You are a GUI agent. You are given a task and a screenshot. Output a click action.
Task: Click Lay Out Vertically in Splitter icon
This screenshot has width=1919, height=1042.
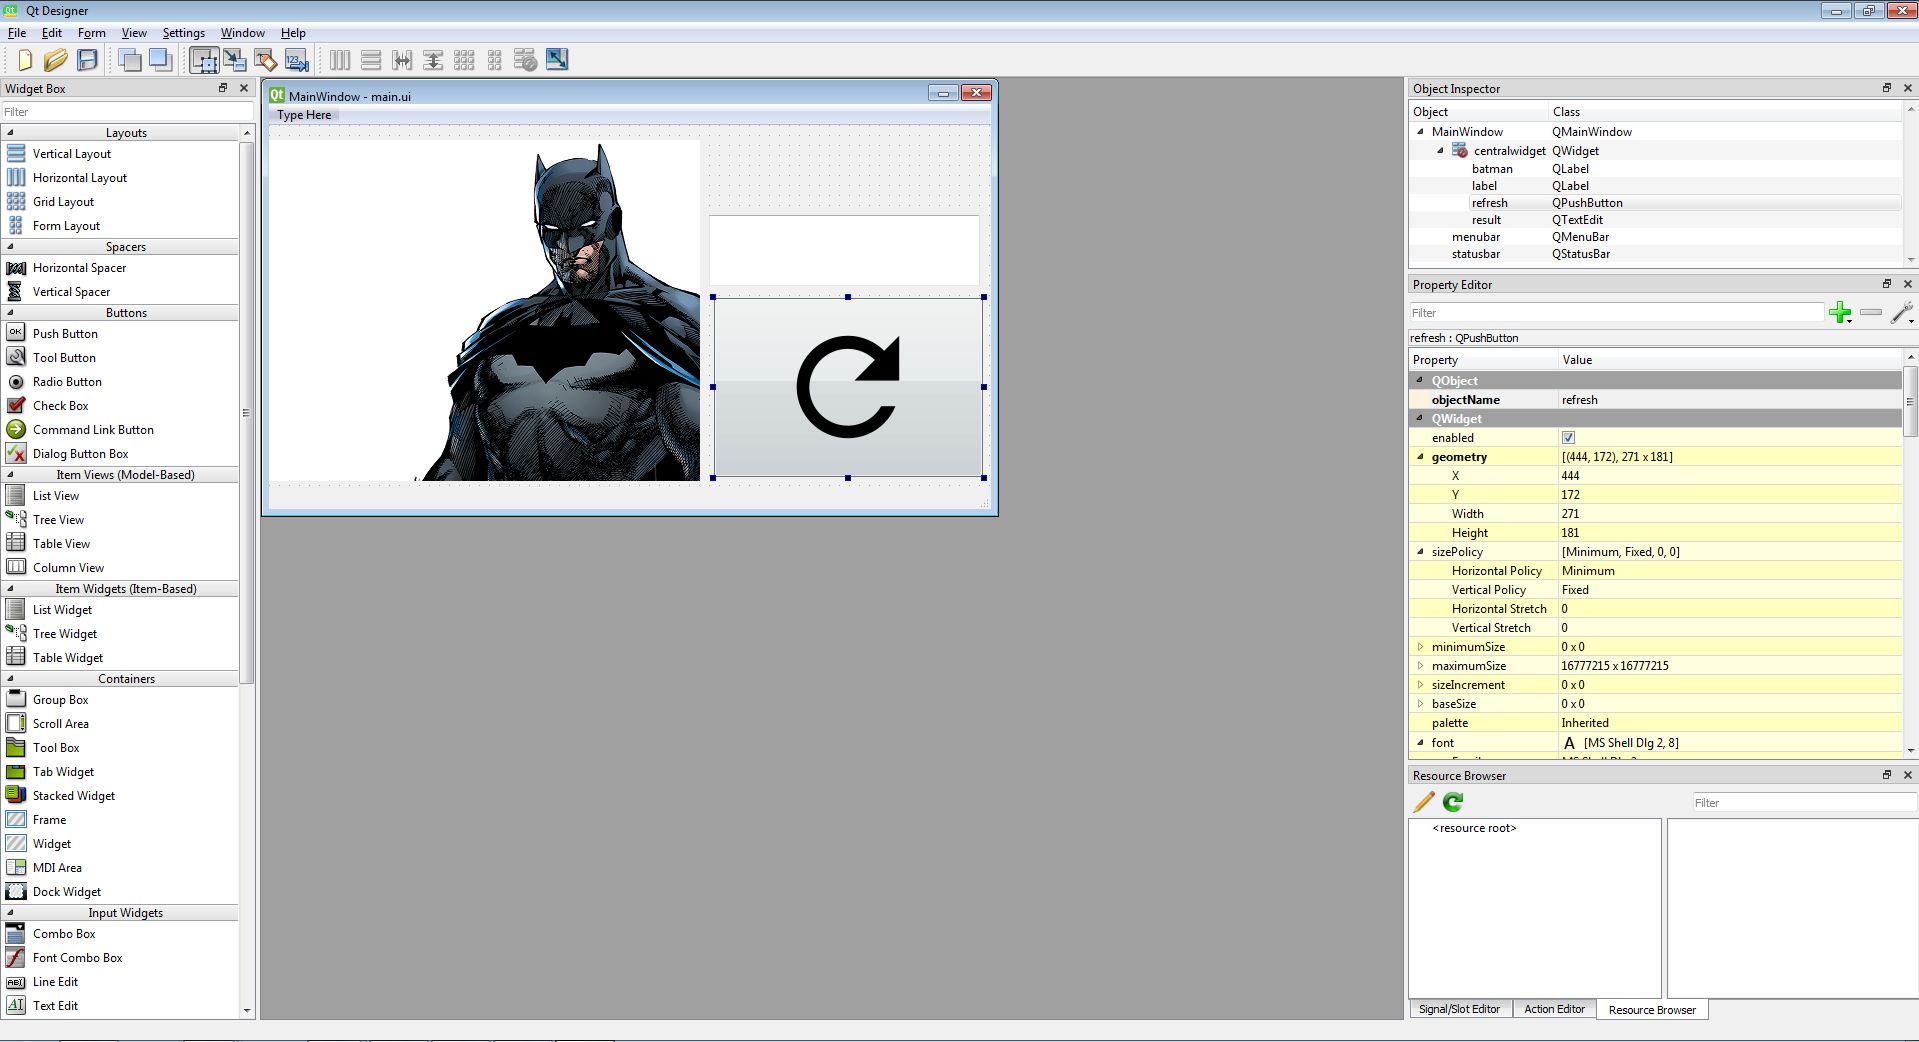click(x=433, y=60)
